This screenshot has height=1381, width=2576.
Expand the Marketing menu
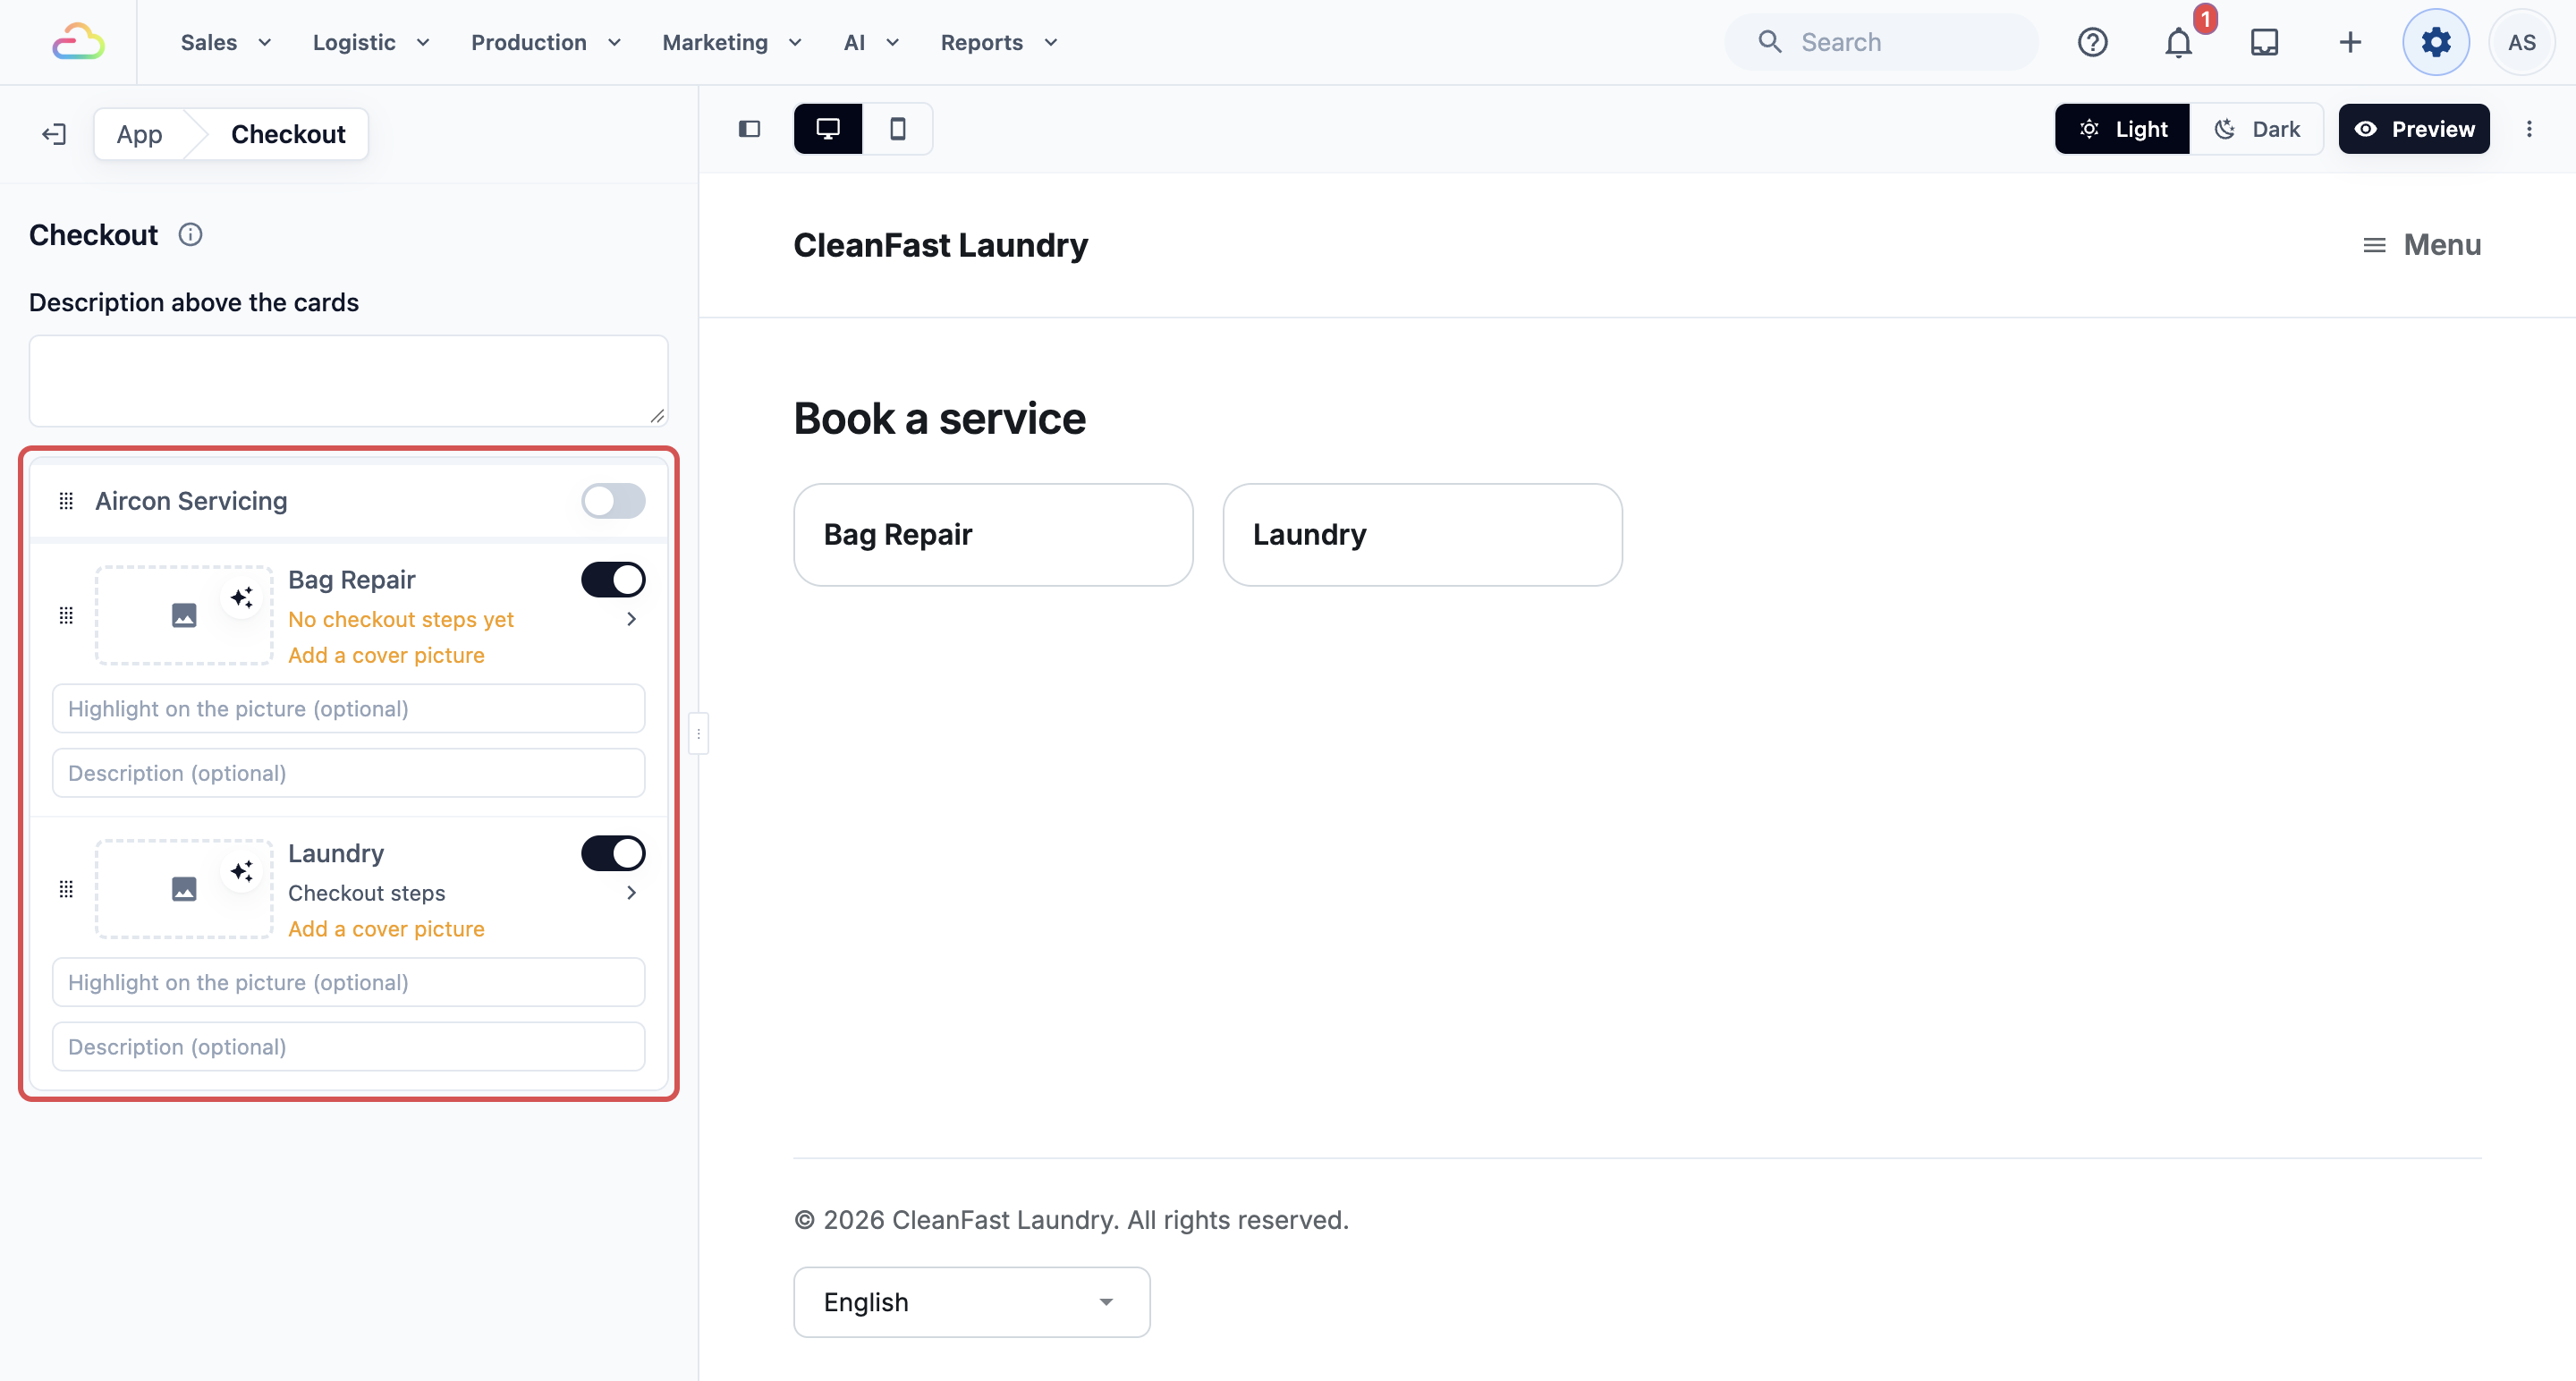[x=732, y=42]
